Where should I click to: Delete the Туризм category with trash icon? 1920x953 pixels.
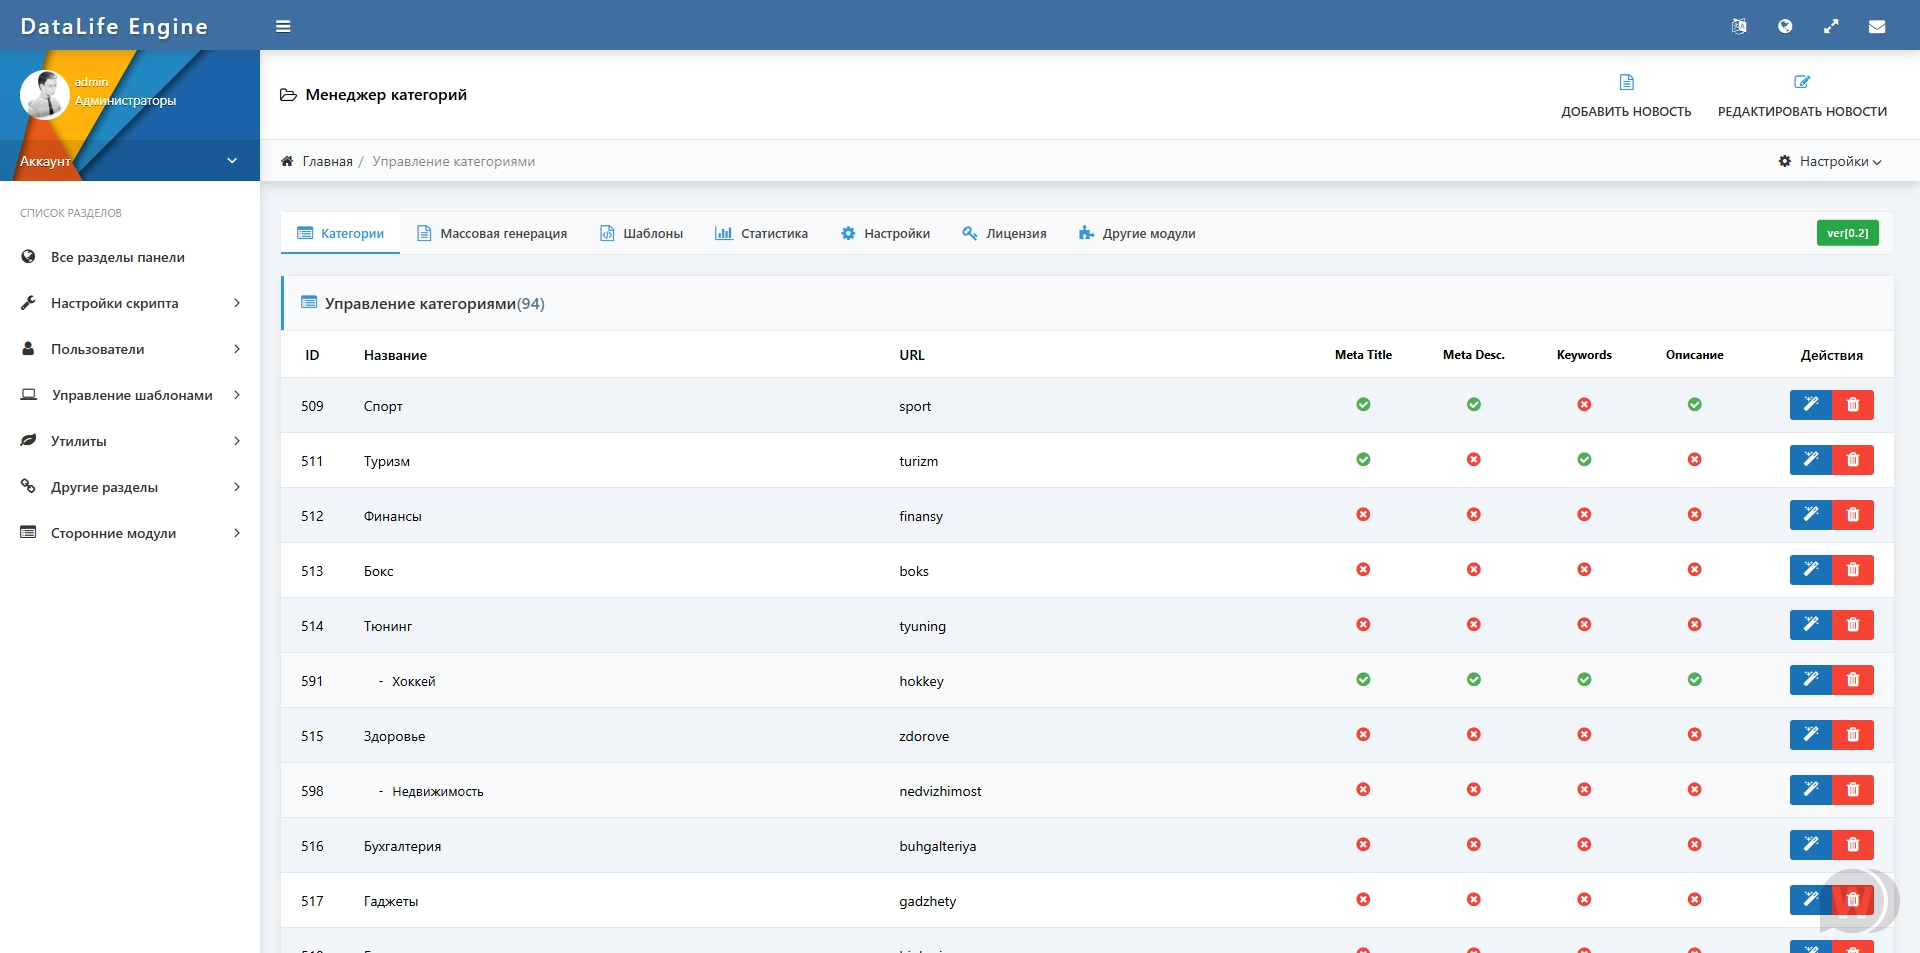(1853, 460)
